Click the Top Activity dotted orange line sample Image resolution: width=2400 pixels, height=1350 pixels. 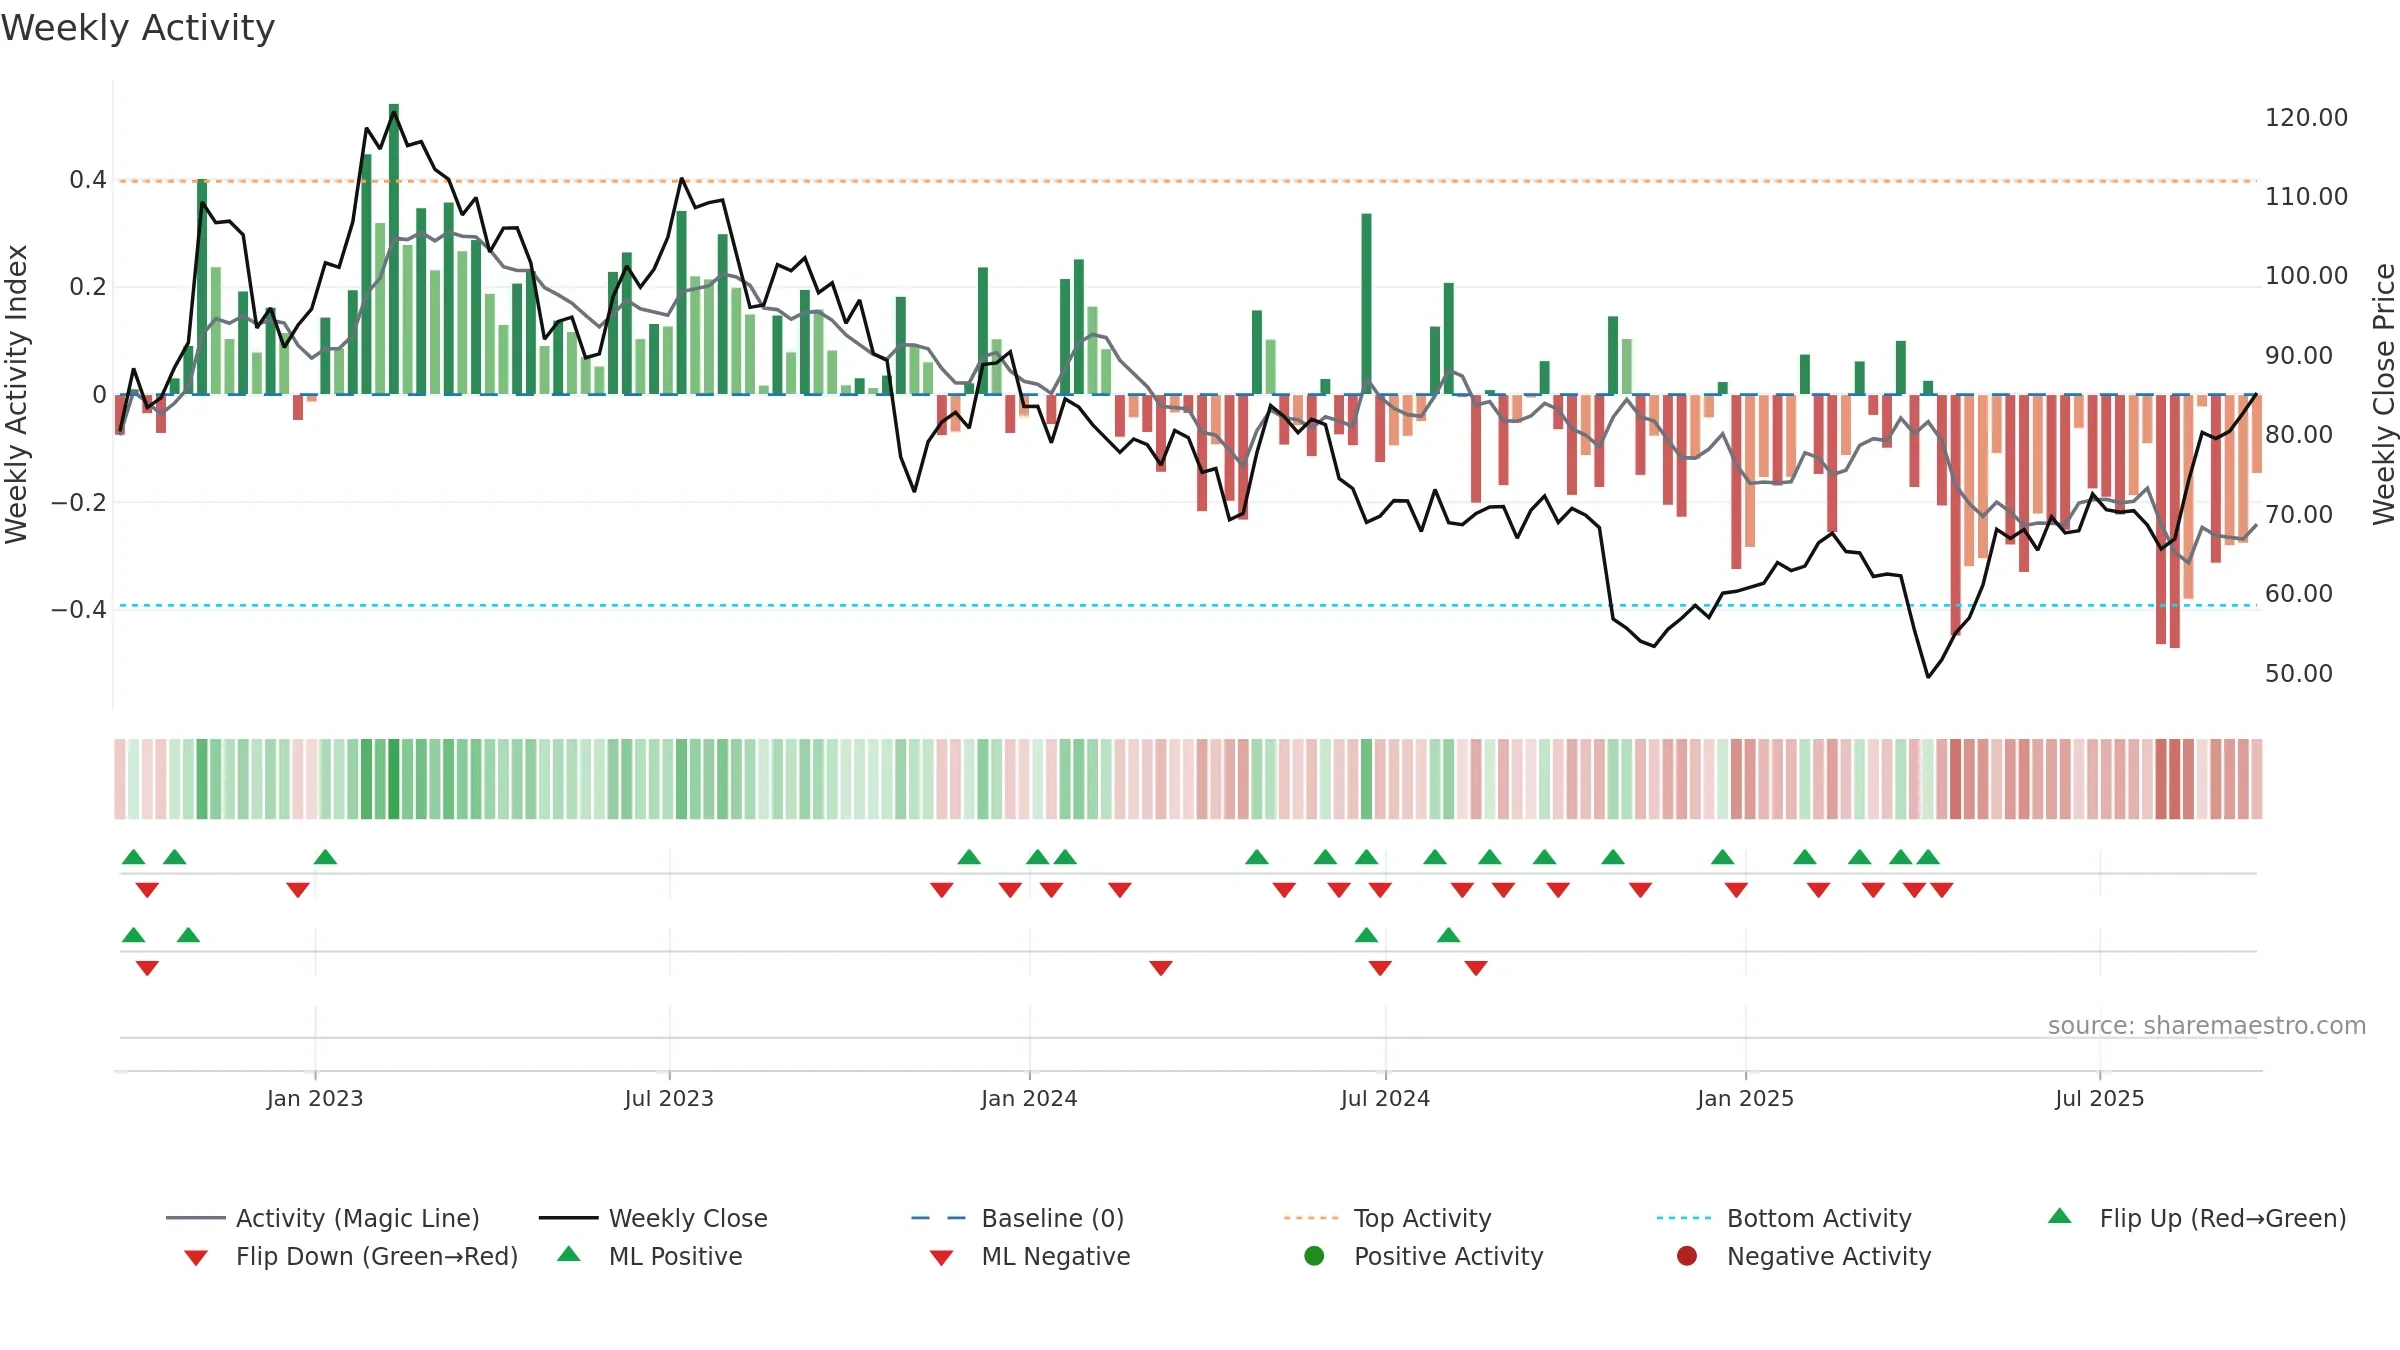[1311, 1218]
